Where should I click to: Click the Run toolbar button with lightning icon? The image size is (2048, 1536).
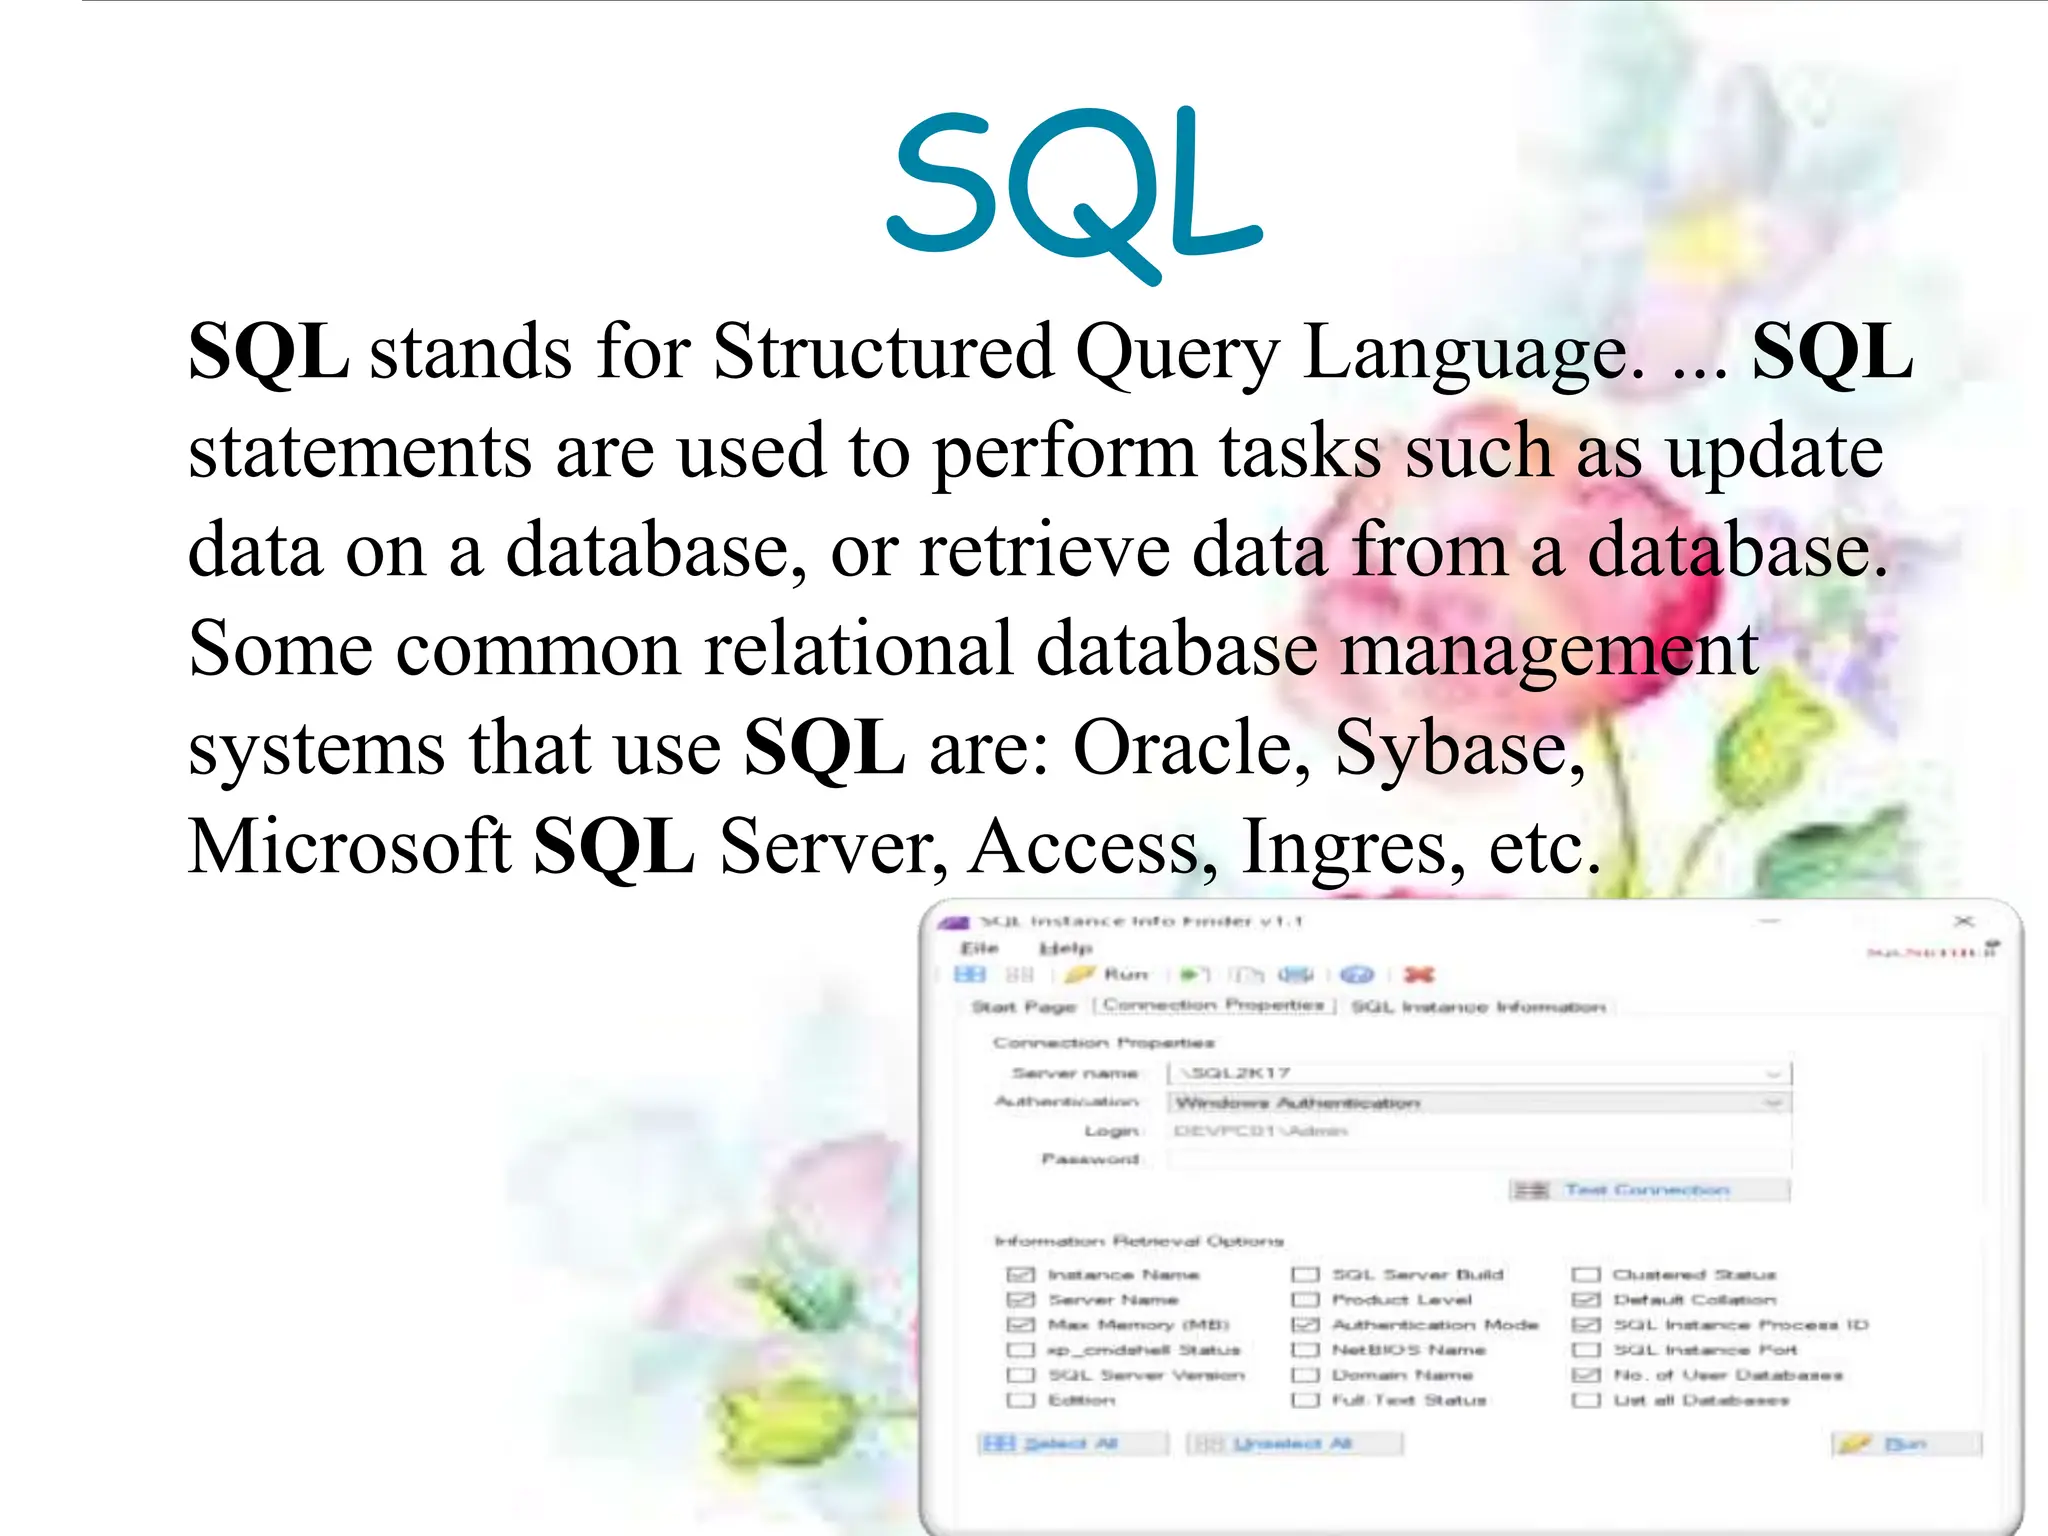click(x=1107, y=974)
